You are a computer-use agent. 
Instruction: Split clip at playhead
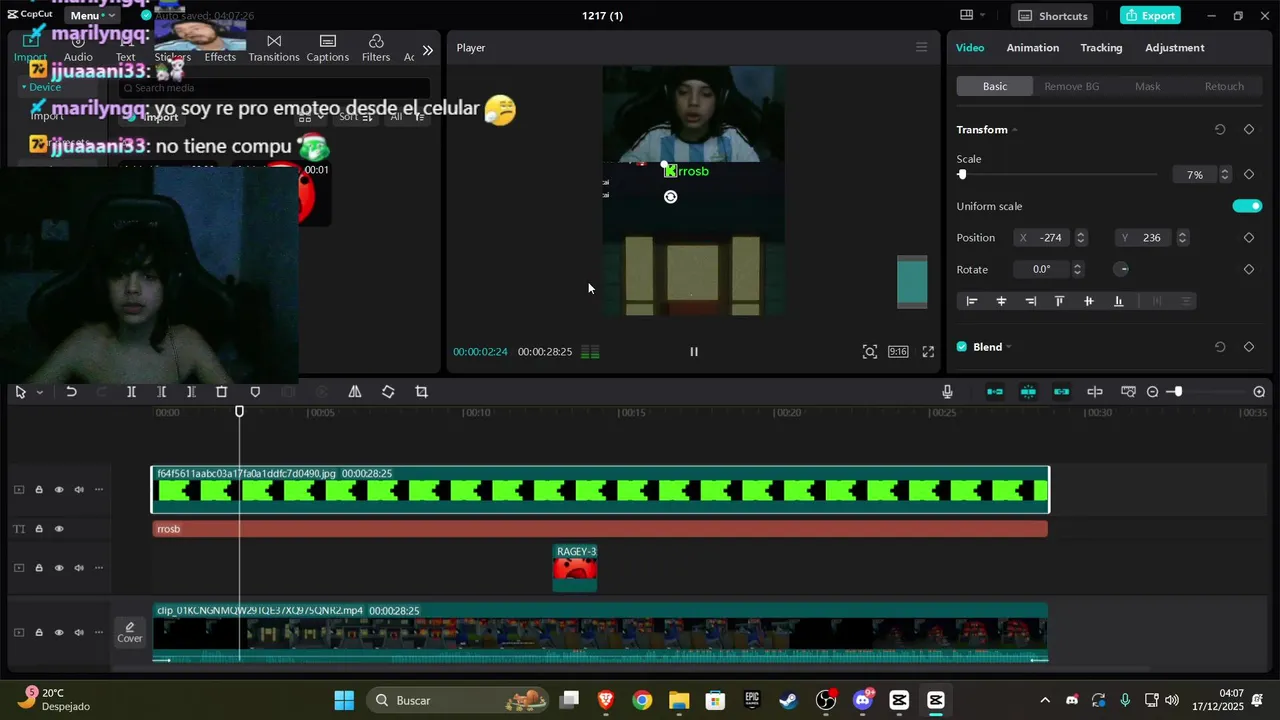click(131, 392)
